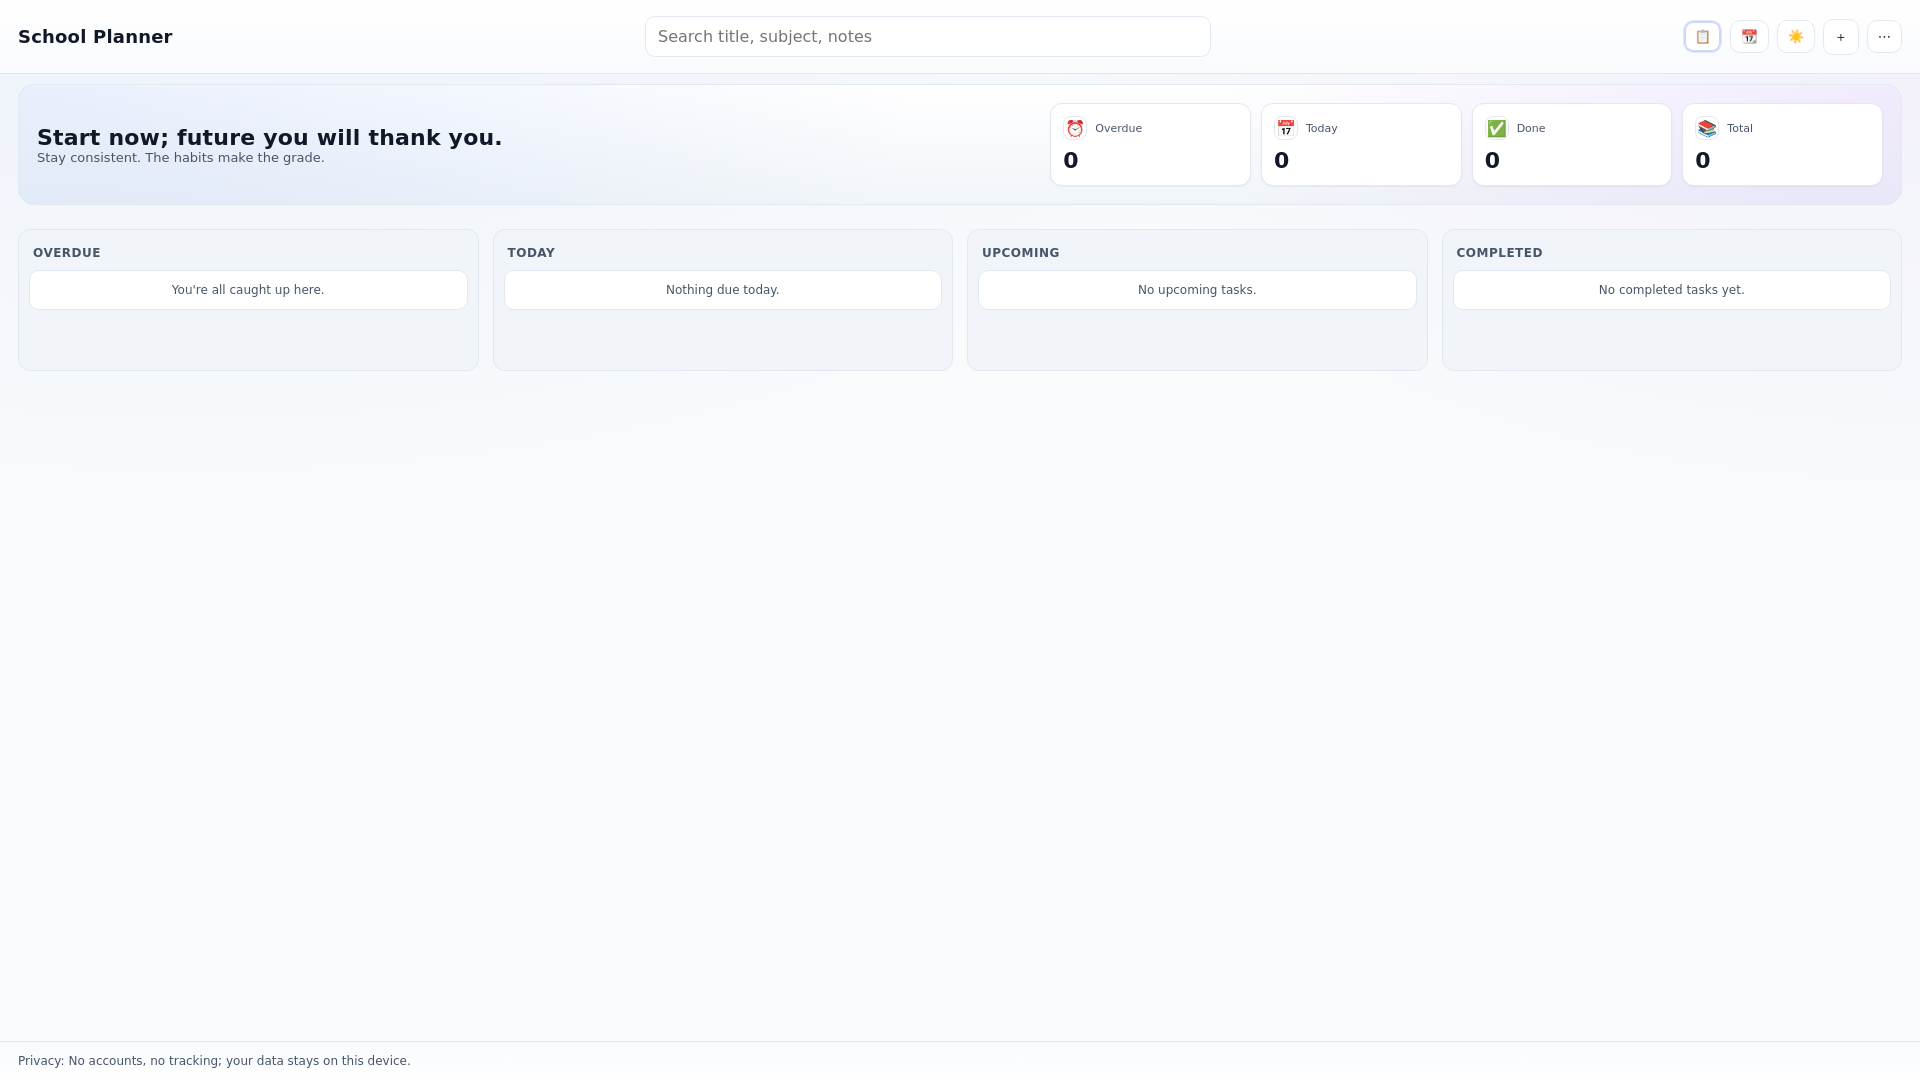Select the Overdue stat label
This screenshot has height=1080, width=1920.
[1118, 128]
